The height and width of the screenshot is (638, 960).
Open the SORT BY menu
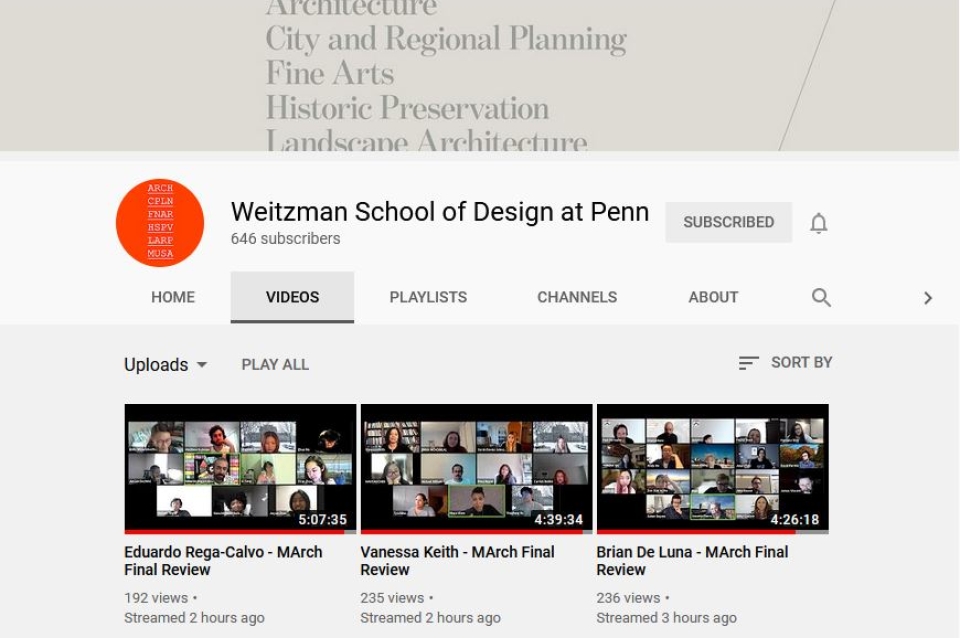pyautogui.click(x=785, y=362)
